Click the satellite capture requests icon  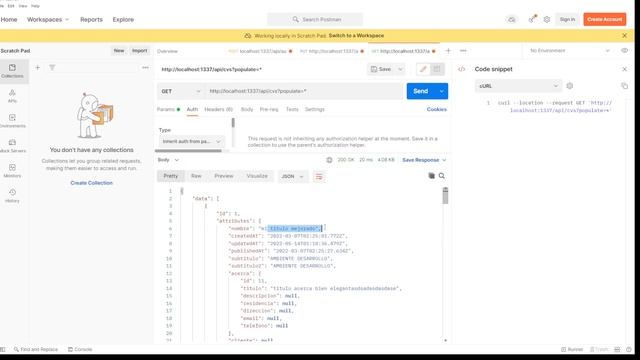click(532, 19)
